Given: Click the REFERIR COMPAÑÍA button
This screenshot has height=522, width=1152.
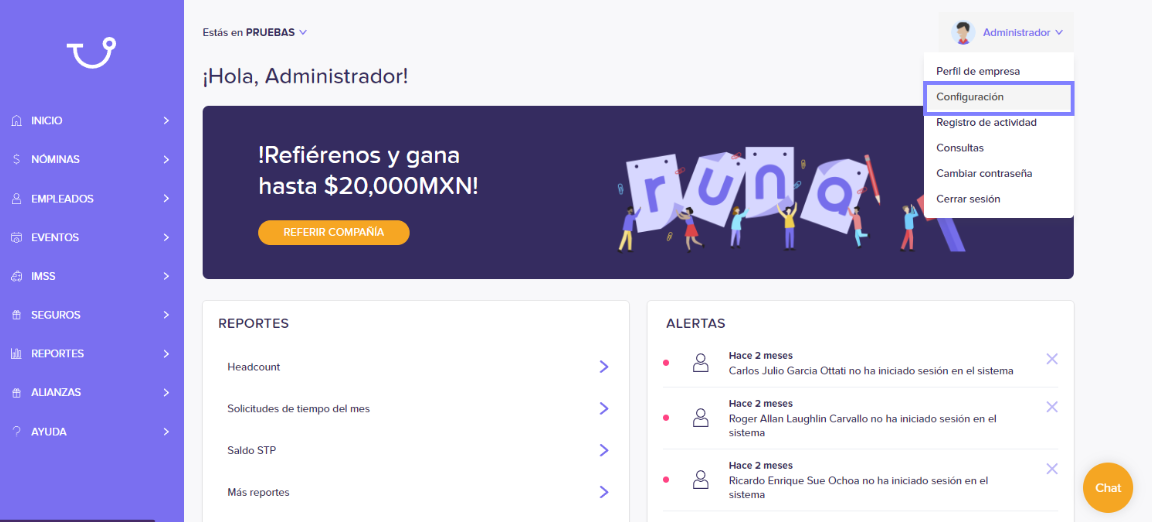Looking at the screenshot, I should [x=334, y=232].
